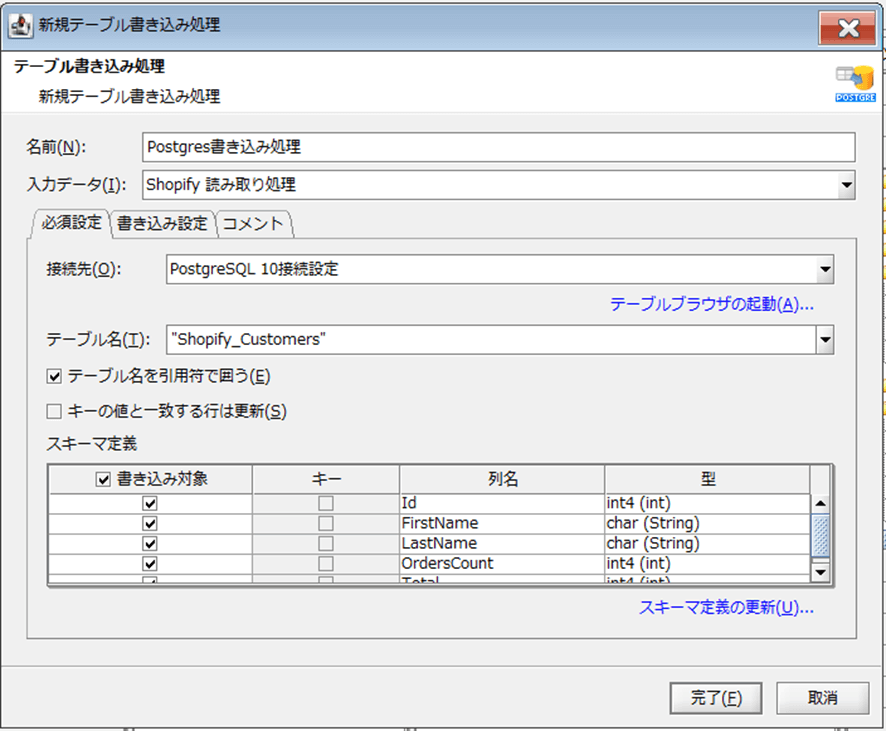Click the int4 (int) type of OrdersCount
This screenshot has width=886, height=731.
tap(707, 564)
